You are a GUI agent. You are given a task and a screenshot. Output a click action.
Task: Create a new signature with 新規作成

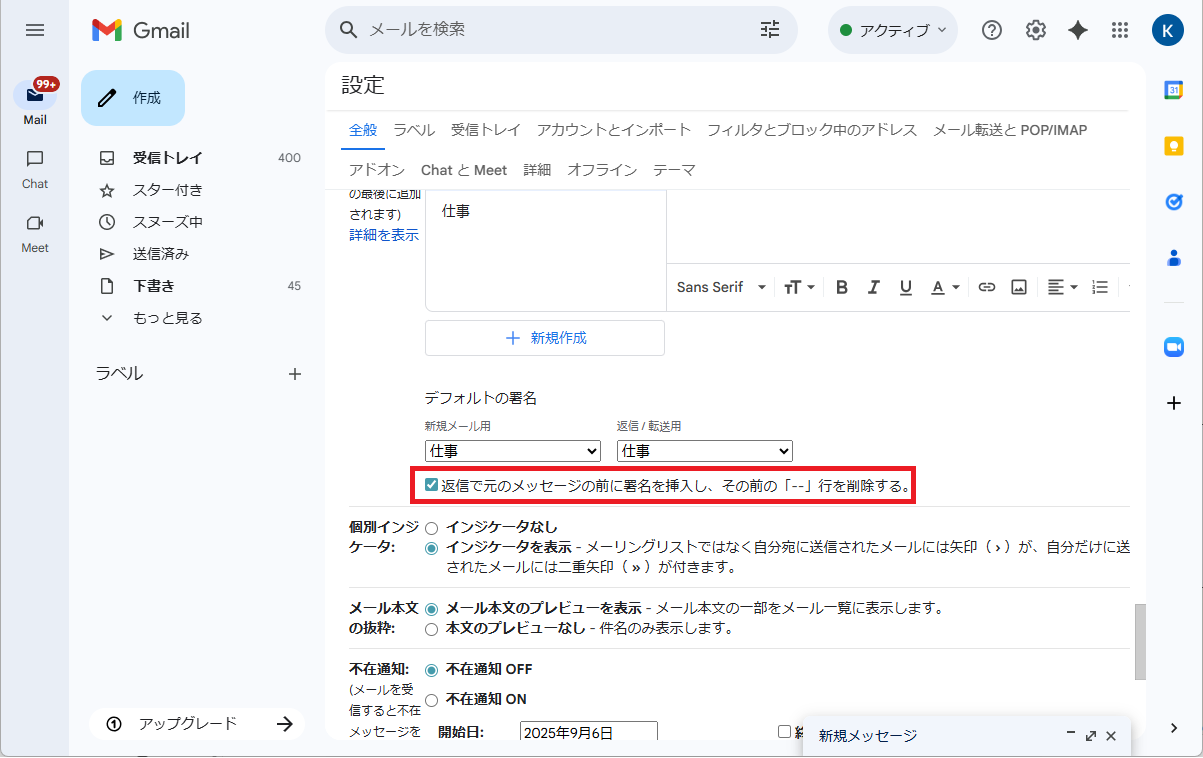tap(544, 338)
